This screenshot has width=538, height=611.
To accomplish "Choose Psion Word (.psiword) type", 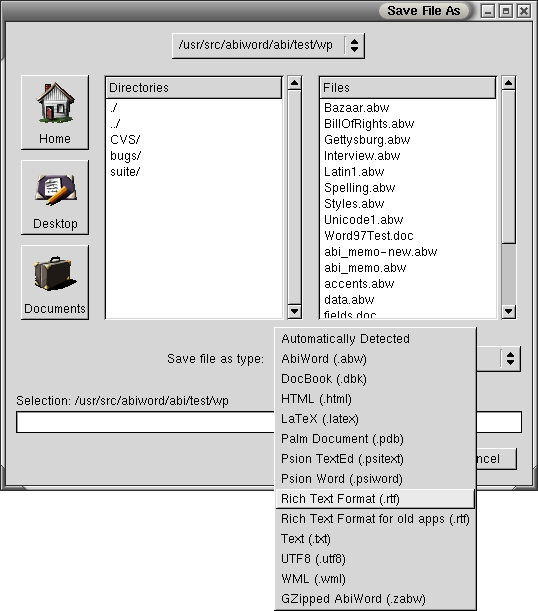I will point(375,479).
